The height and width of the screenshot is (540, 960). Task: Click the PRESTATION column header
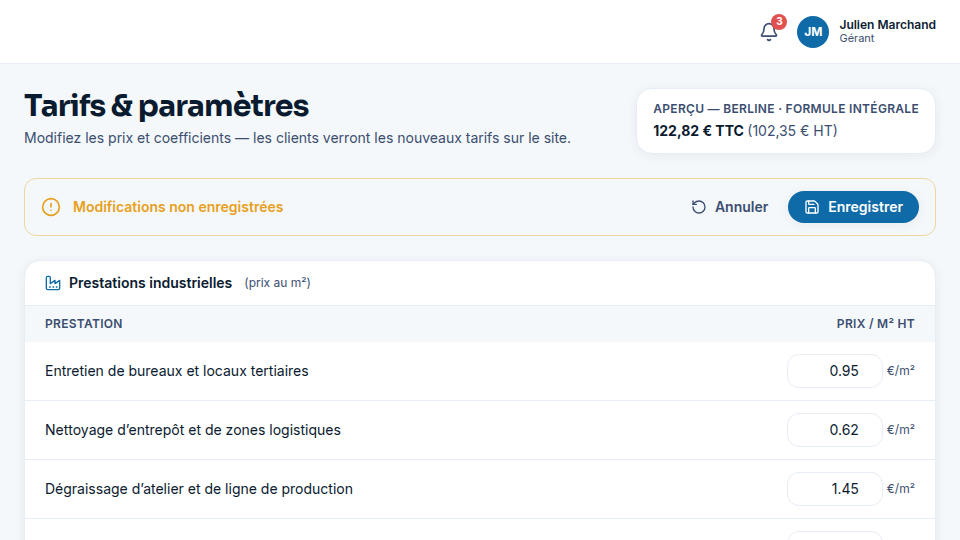[84, 324]
